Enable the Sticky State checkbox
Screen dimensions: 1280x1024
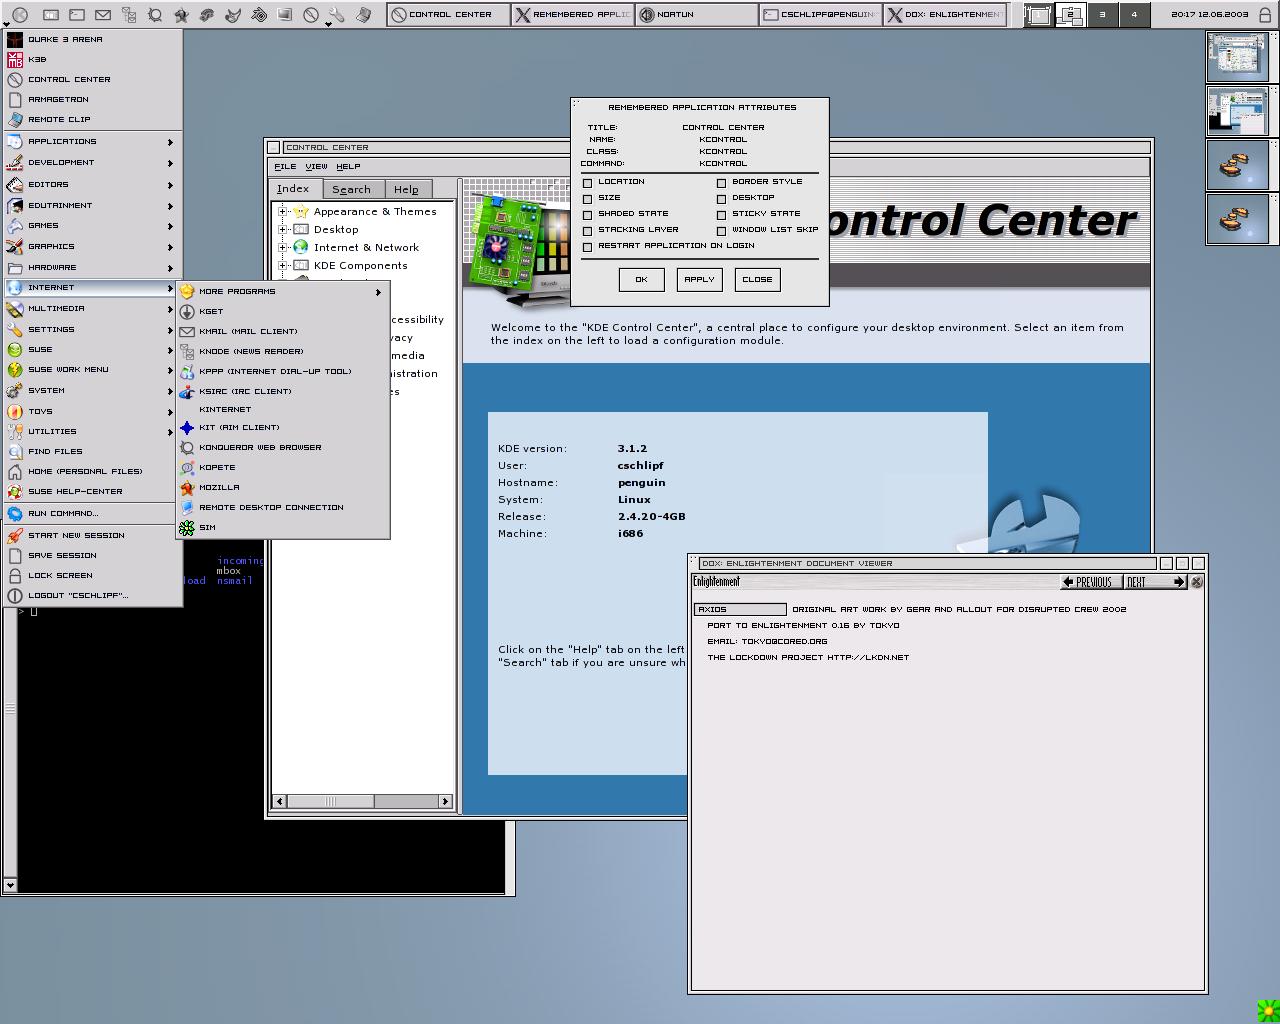click(x=721, y=215)
